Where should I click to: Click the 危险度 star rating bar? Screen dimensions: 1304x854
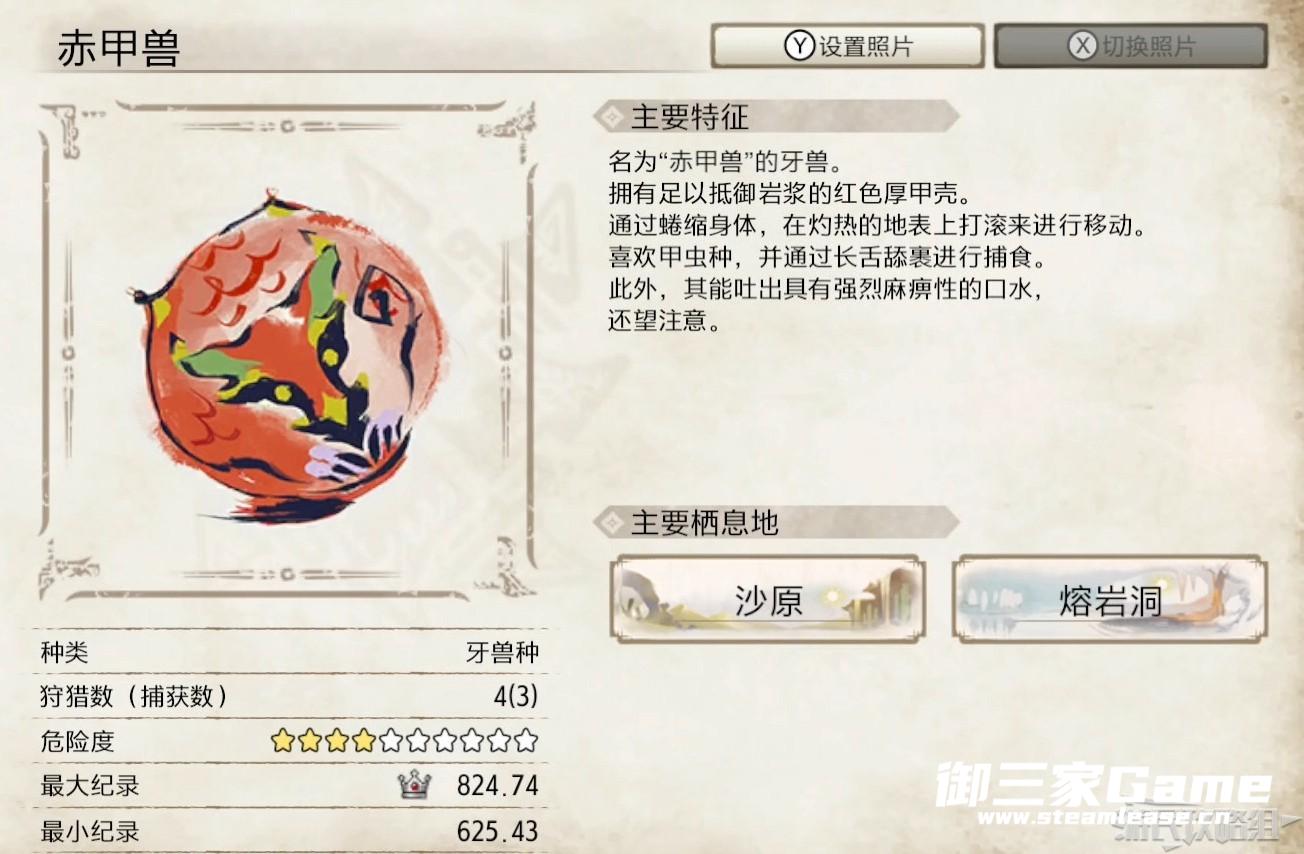405,741
